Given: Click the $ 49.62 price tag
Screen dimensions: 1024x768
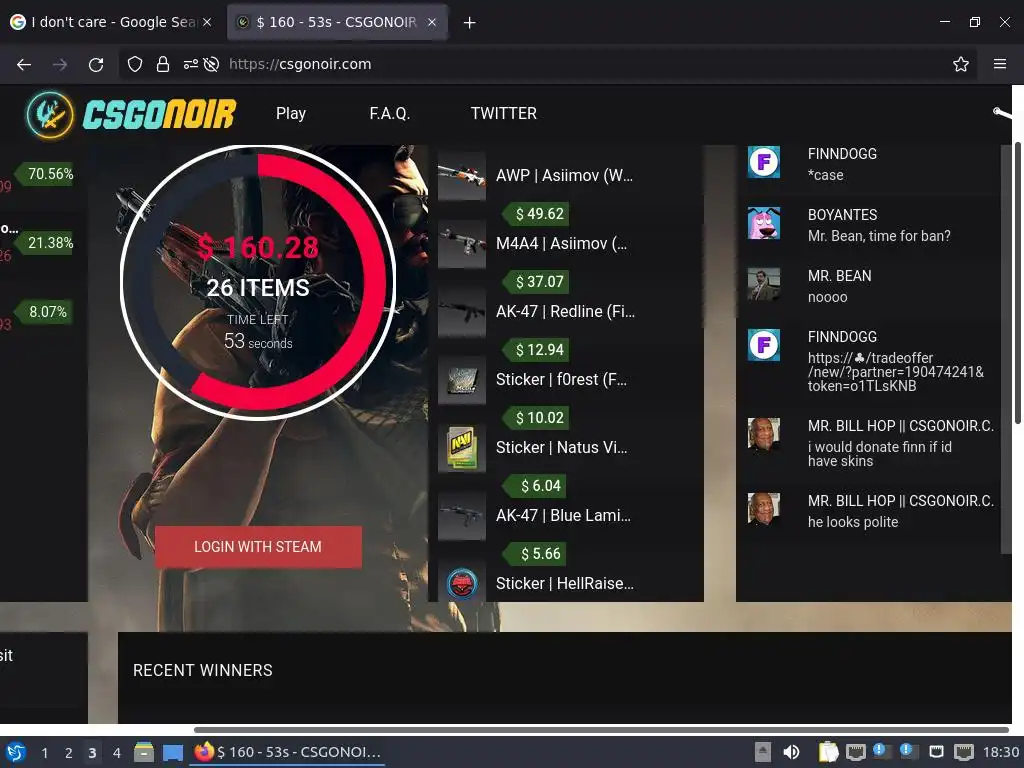Looking at the screenshot, I should (536, 214).
